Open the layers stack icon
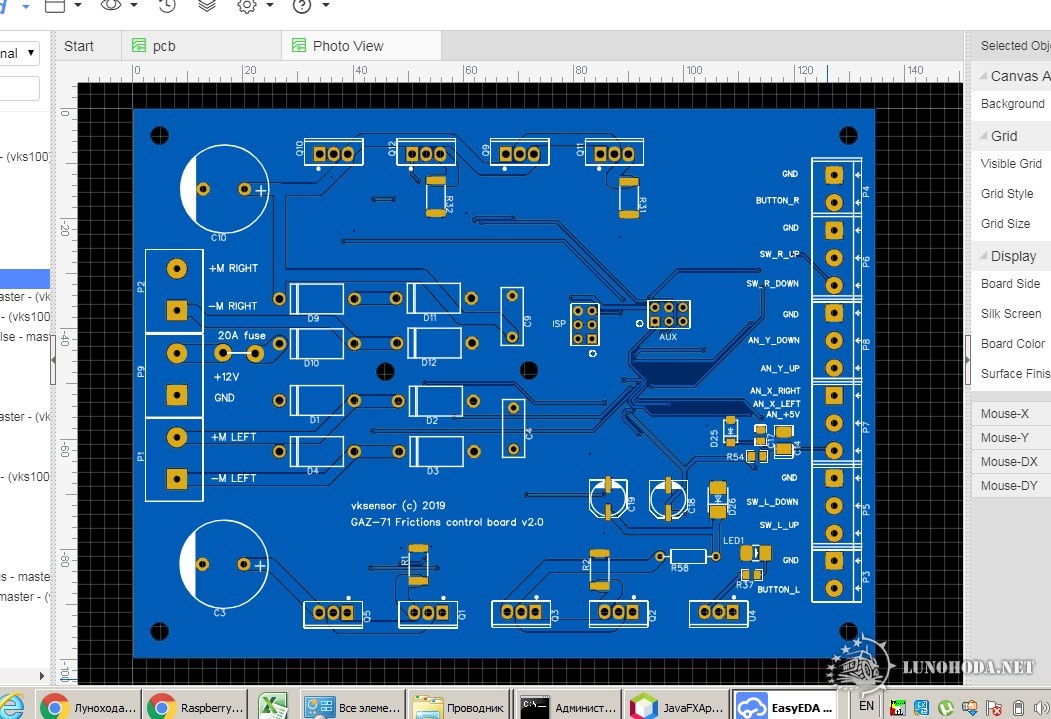This screenshot has width=1051, height=719. tap(207, 6)
